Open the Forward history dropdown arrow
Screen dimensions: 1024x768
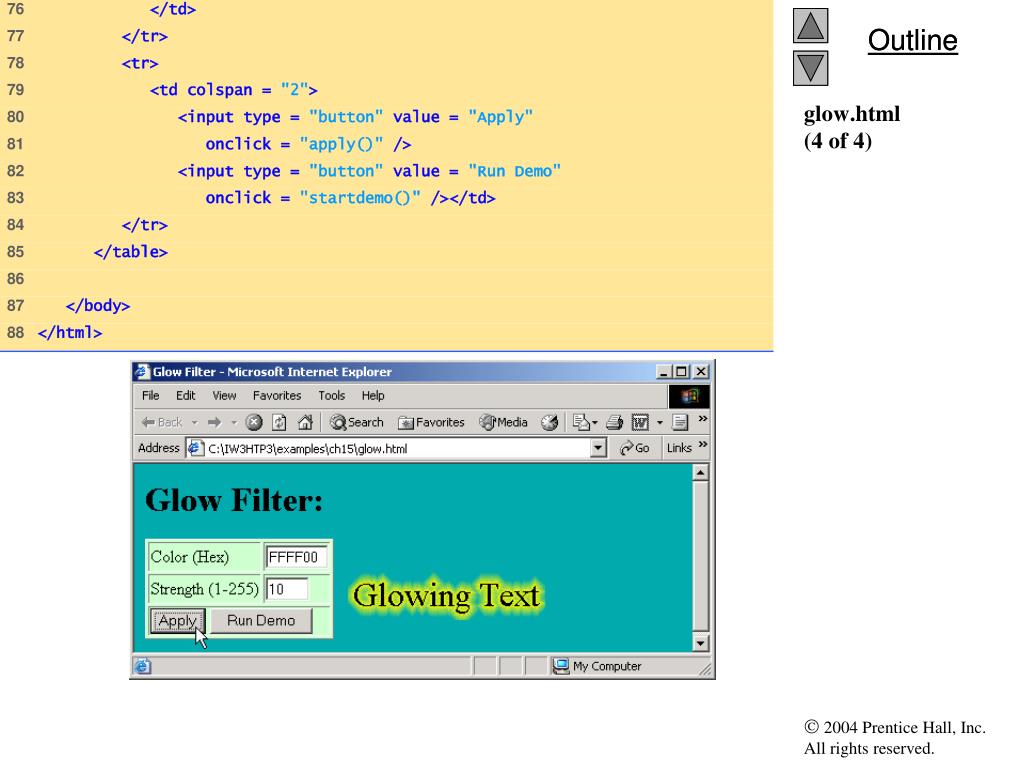click(x=234, y=423)
